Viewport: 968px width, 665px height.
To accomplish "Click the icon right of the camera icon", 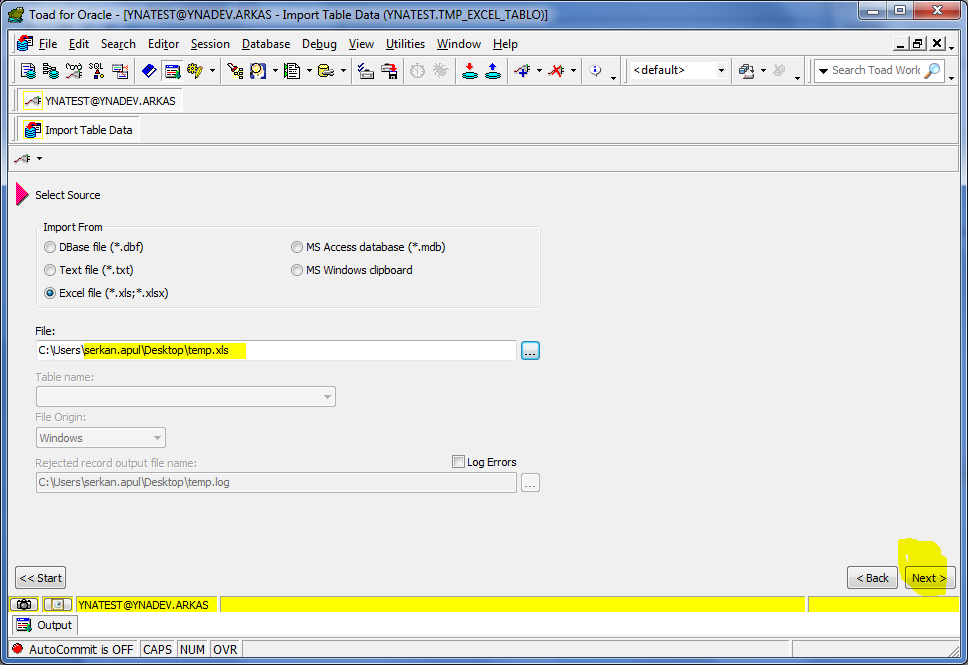I will 57,604.
